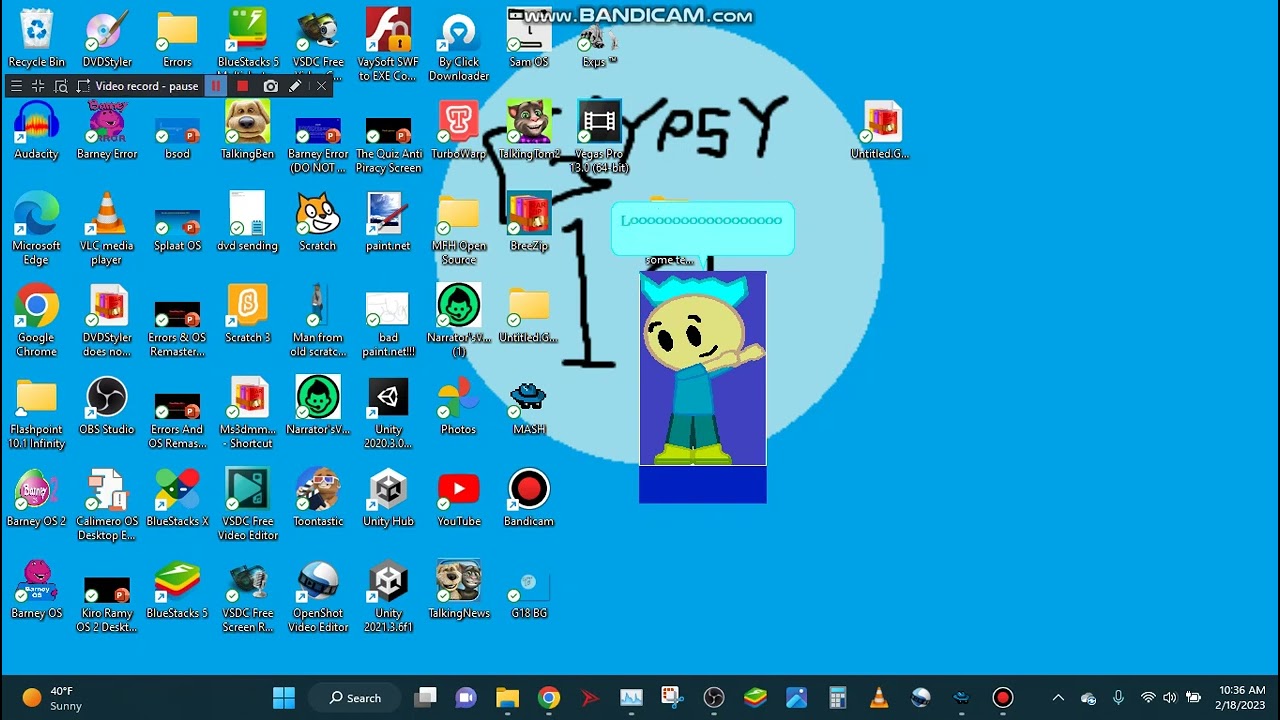Click the blue-haired character picture
The width and height of the screenshot is (1280, 720).
click(703, 368)
